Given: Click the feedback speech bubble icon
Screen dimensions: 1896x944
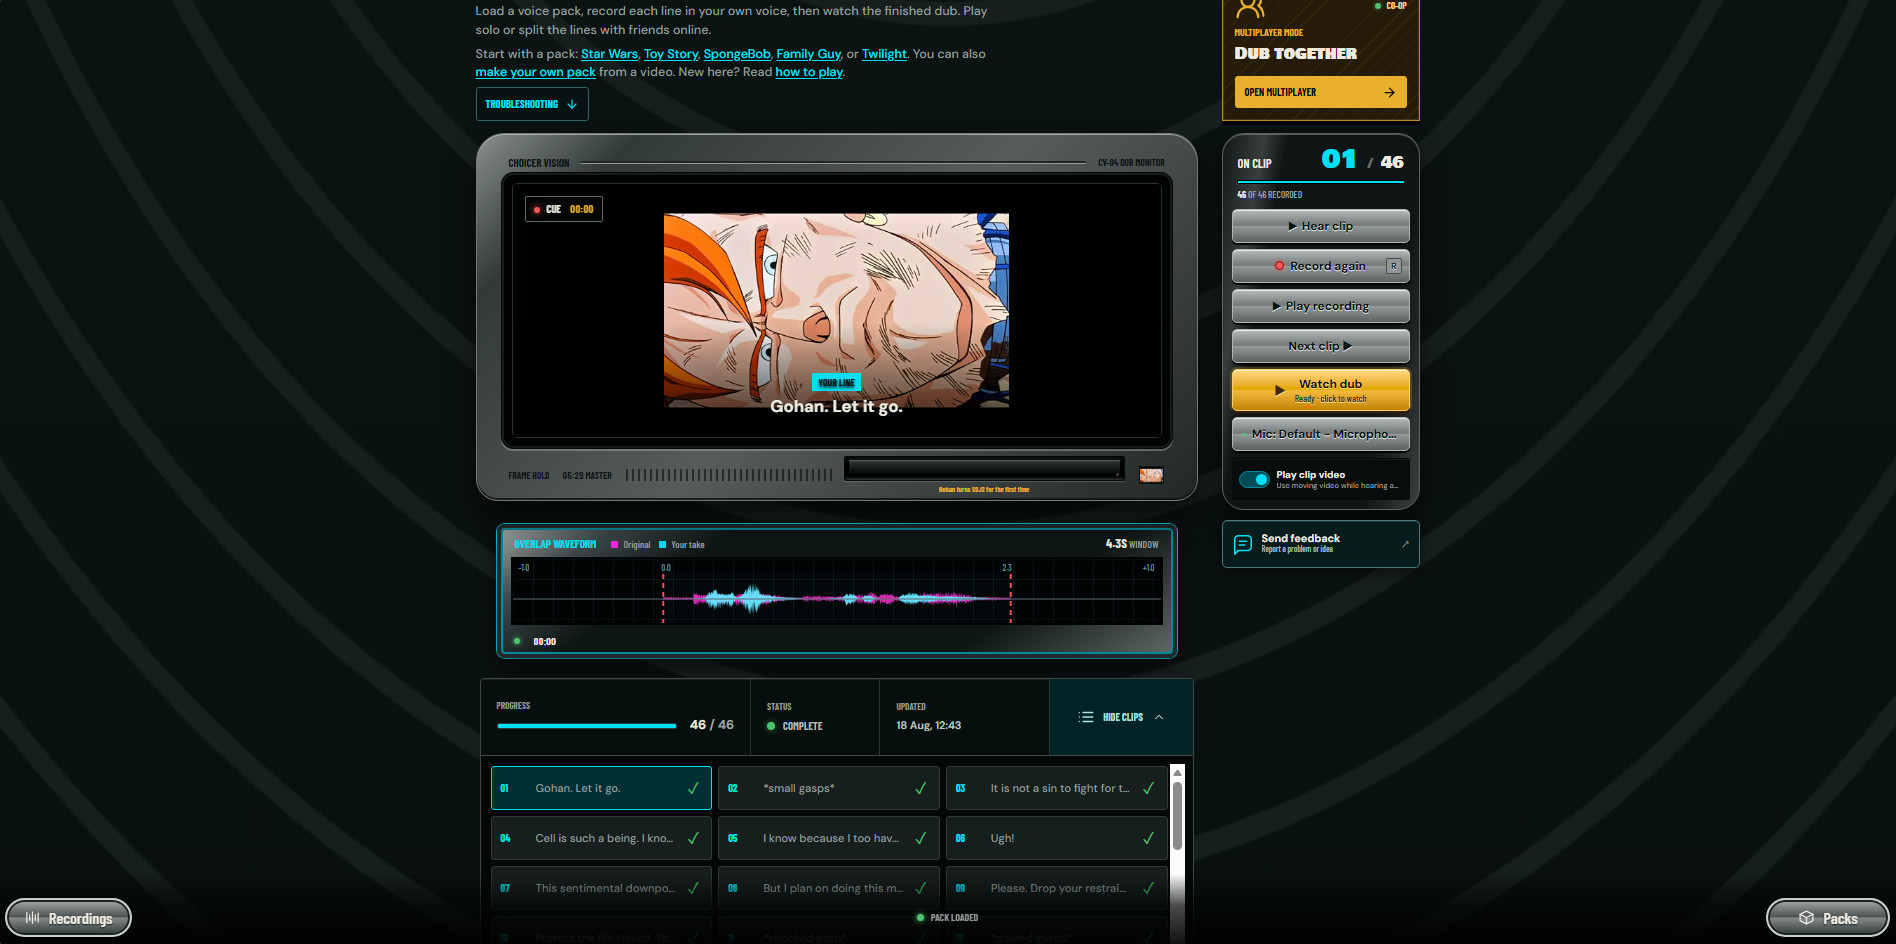Looking at the screenshot, I should (1243, 544).
